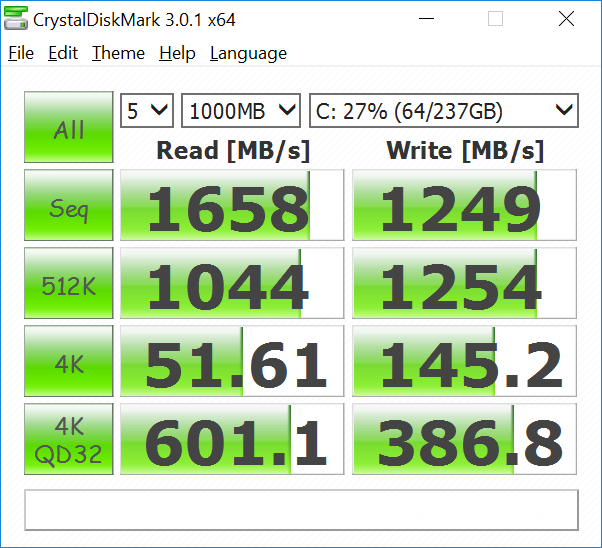Select the 512K read result 1044
The width and height of the screenshot is (602, 548).
point(232,283)
